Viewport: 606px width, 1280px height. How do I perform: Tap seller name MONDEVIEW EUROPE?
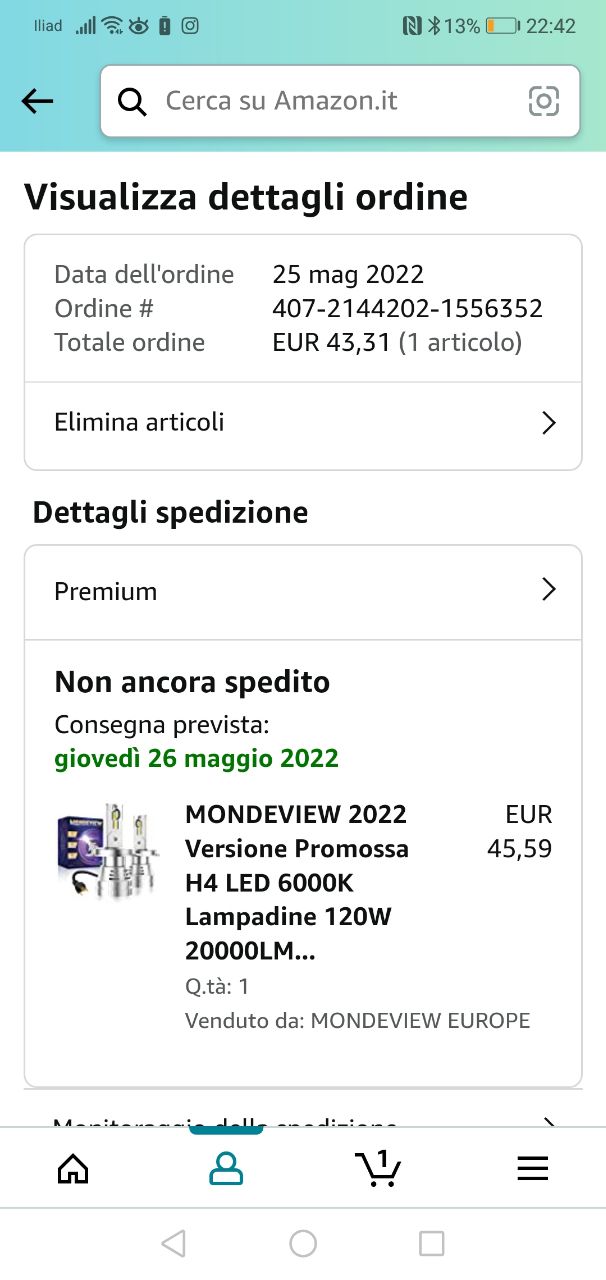click(420, 1021)
